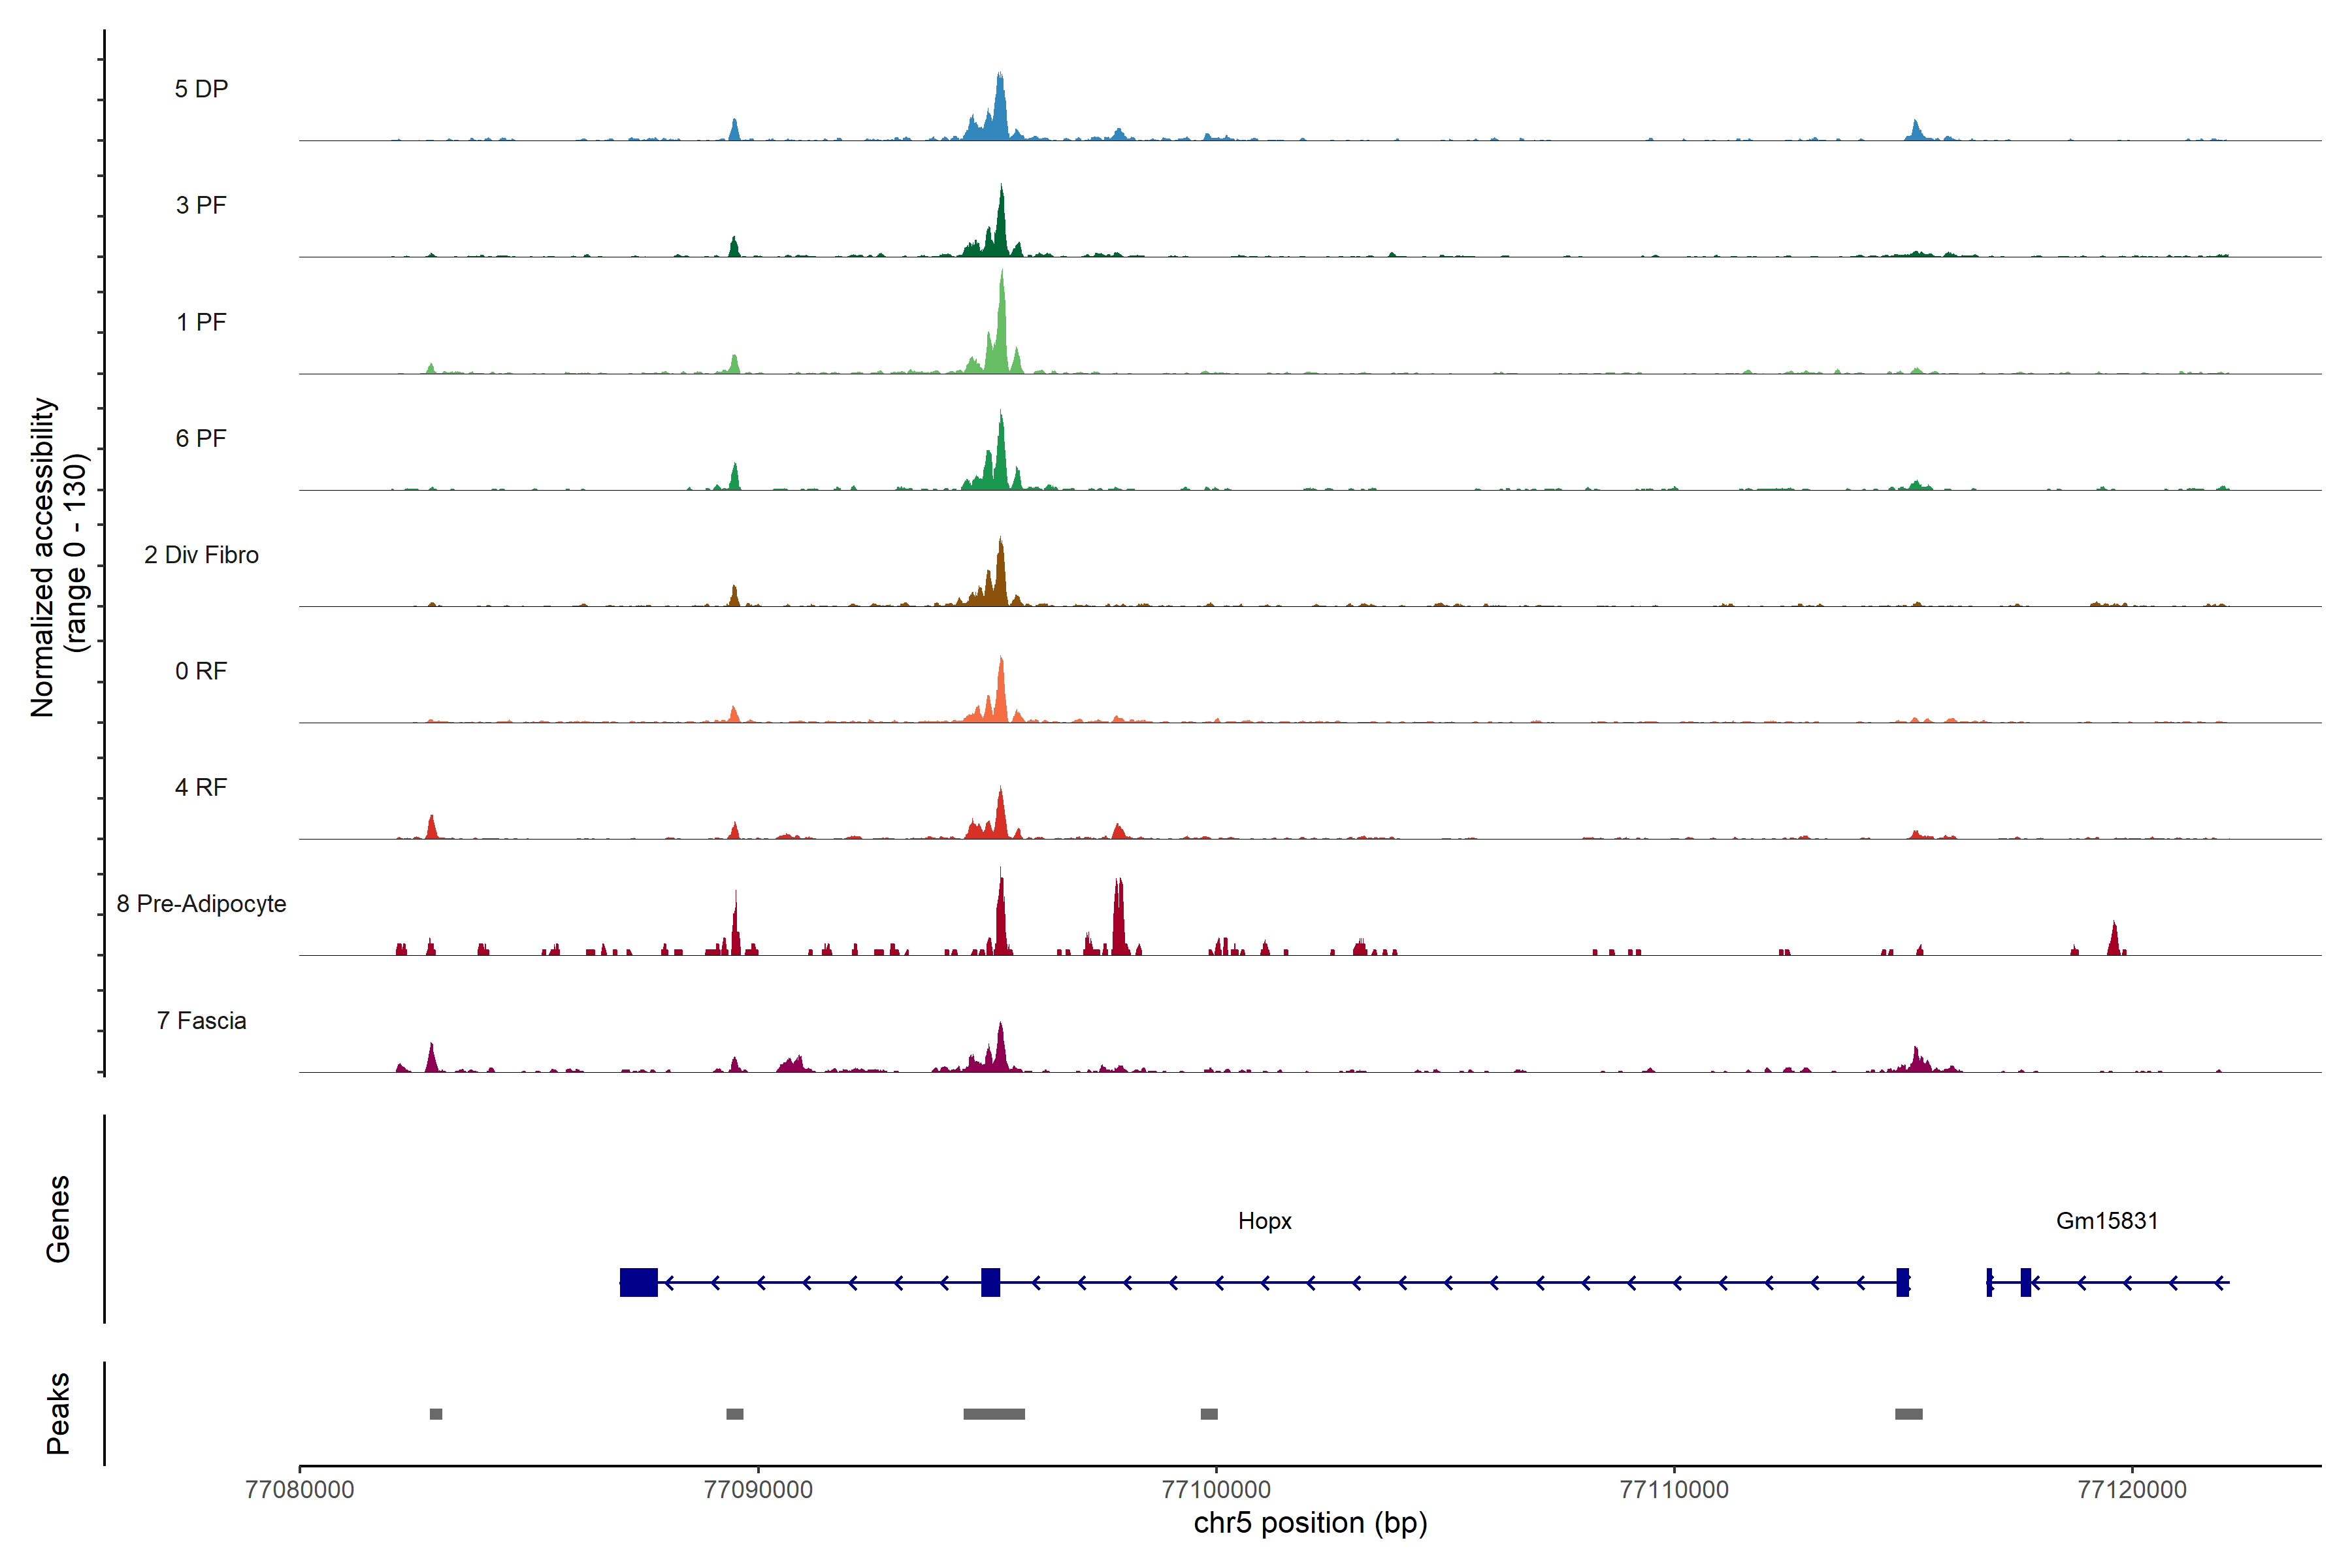Click the 6 PF track label
2352x1568 pixels.
click(x=201, y=438)
